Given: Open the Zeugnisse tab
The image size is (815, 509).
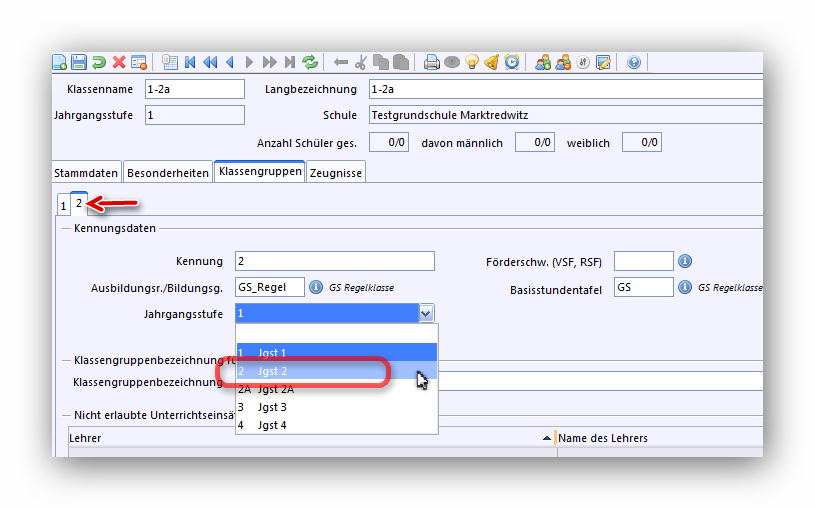Looking at the screenshot, I should 336,173.
